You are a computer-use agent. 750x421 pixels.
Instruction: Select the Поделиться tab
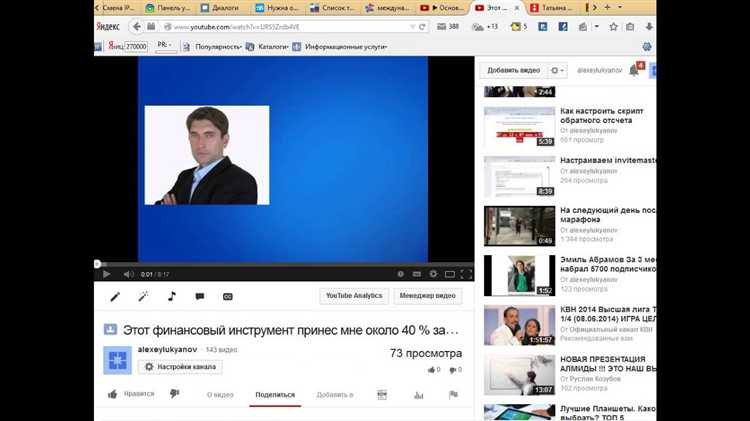(x=275, y=395)
